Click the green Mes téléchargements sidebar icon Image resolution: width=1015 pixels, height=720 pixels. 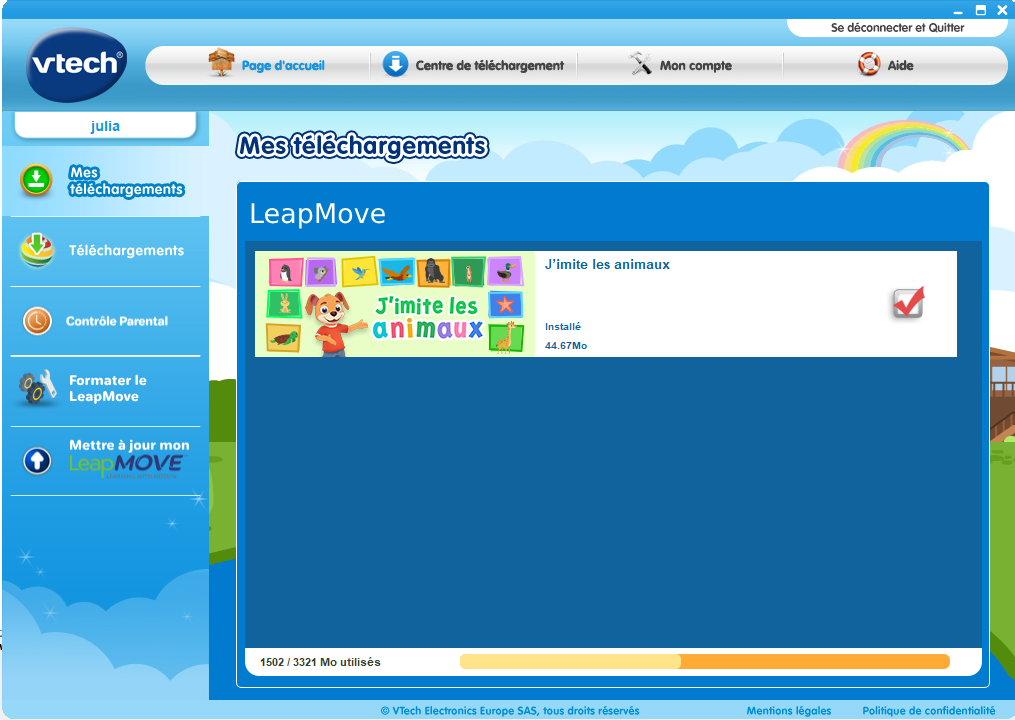click(36, 180)
